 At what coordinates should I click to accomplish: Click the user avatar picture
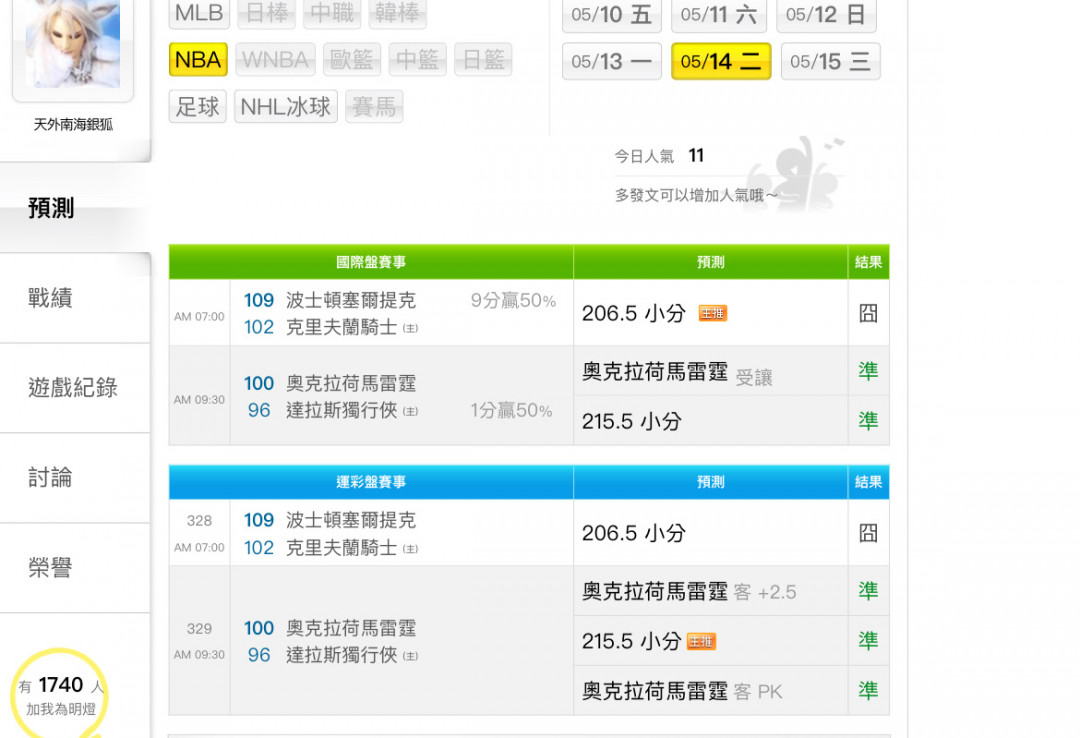pos(73,43)
